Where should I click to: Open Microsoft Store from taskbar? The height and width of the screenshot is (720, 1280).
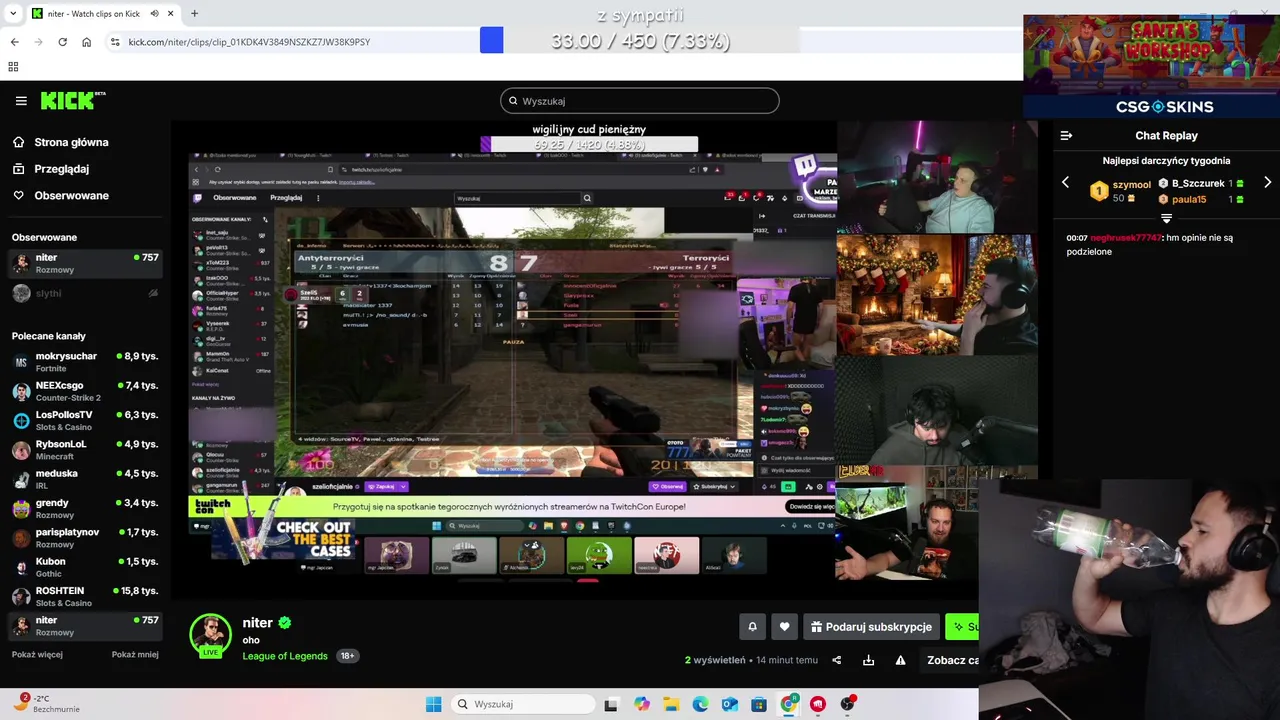point(759,704)
